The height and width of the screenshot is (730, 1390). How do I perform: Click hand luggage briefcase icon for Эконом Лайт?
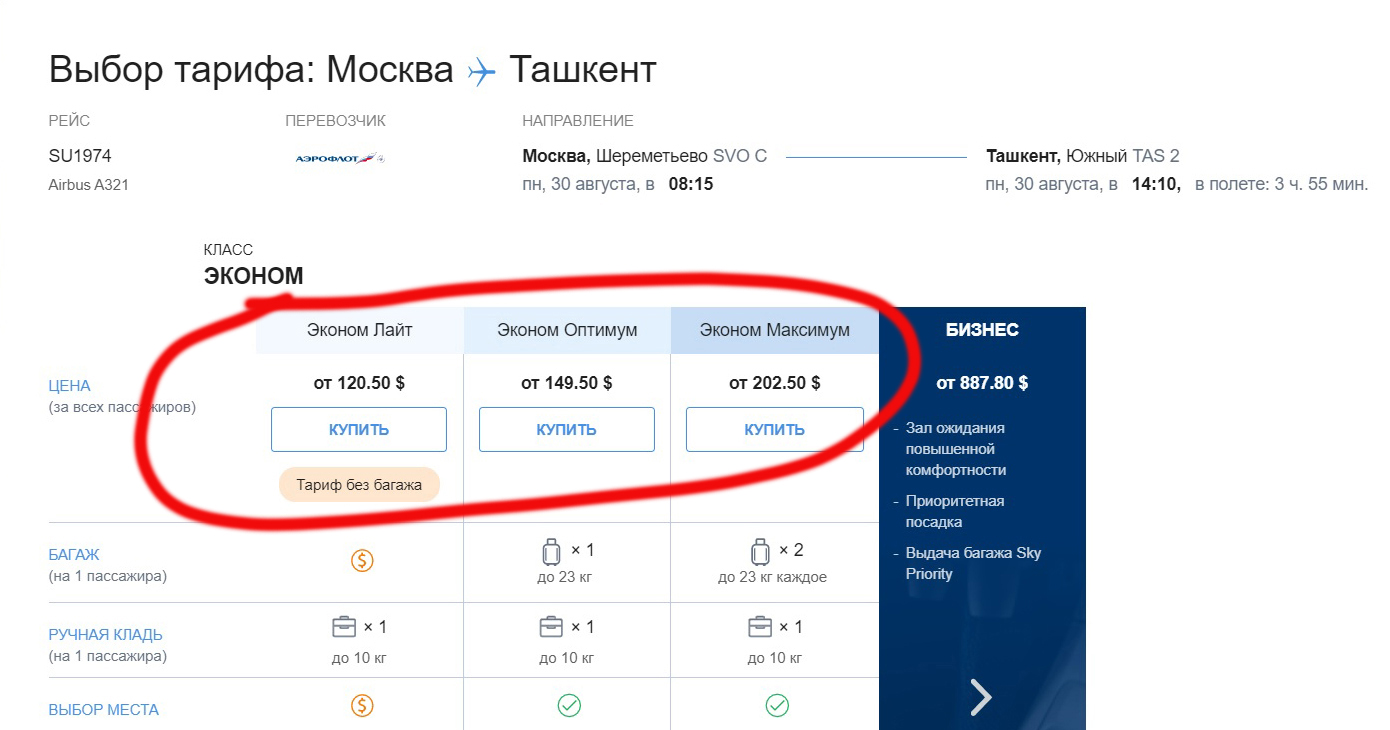click(344, 627)
